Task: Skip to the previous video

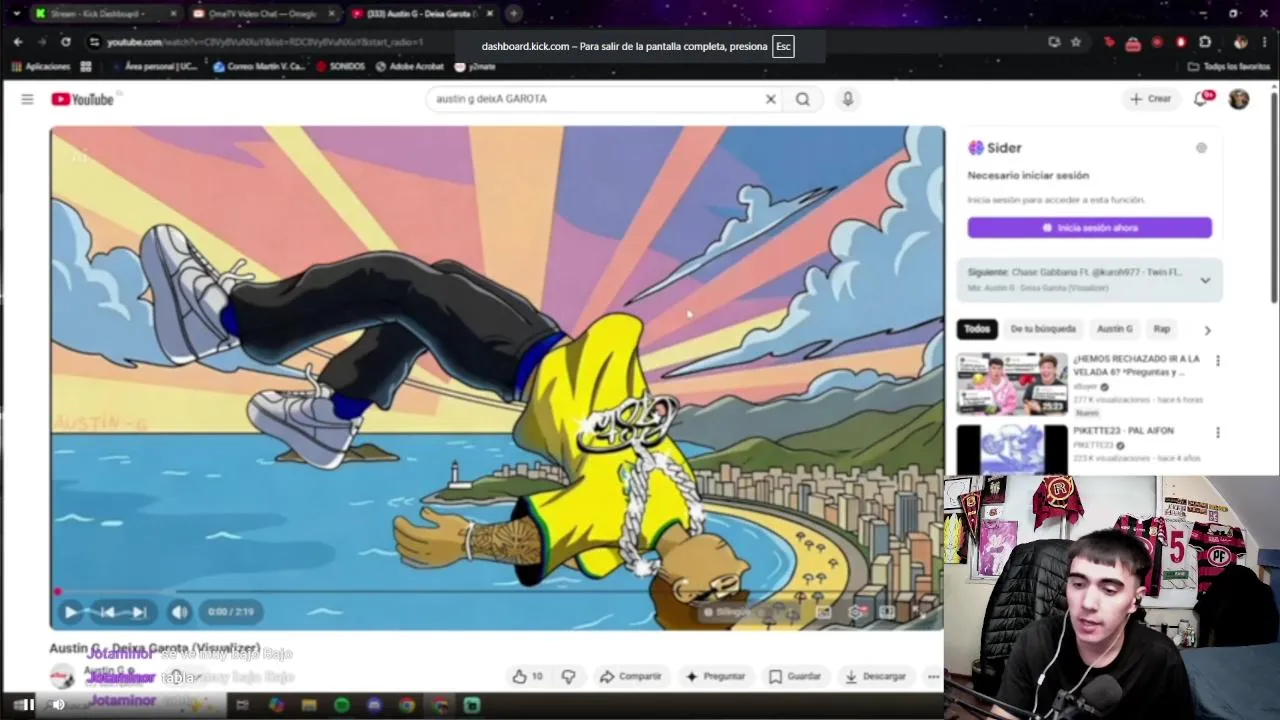Action: (107, 612)
